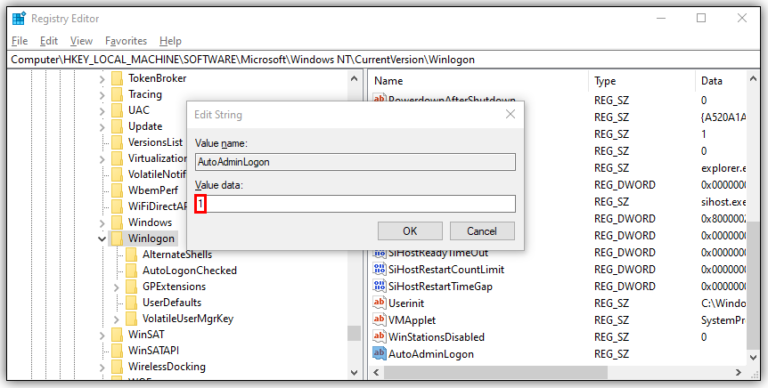Click the registry path address bar
Viewport: 768px width, 388px height.
click(384, 60)
